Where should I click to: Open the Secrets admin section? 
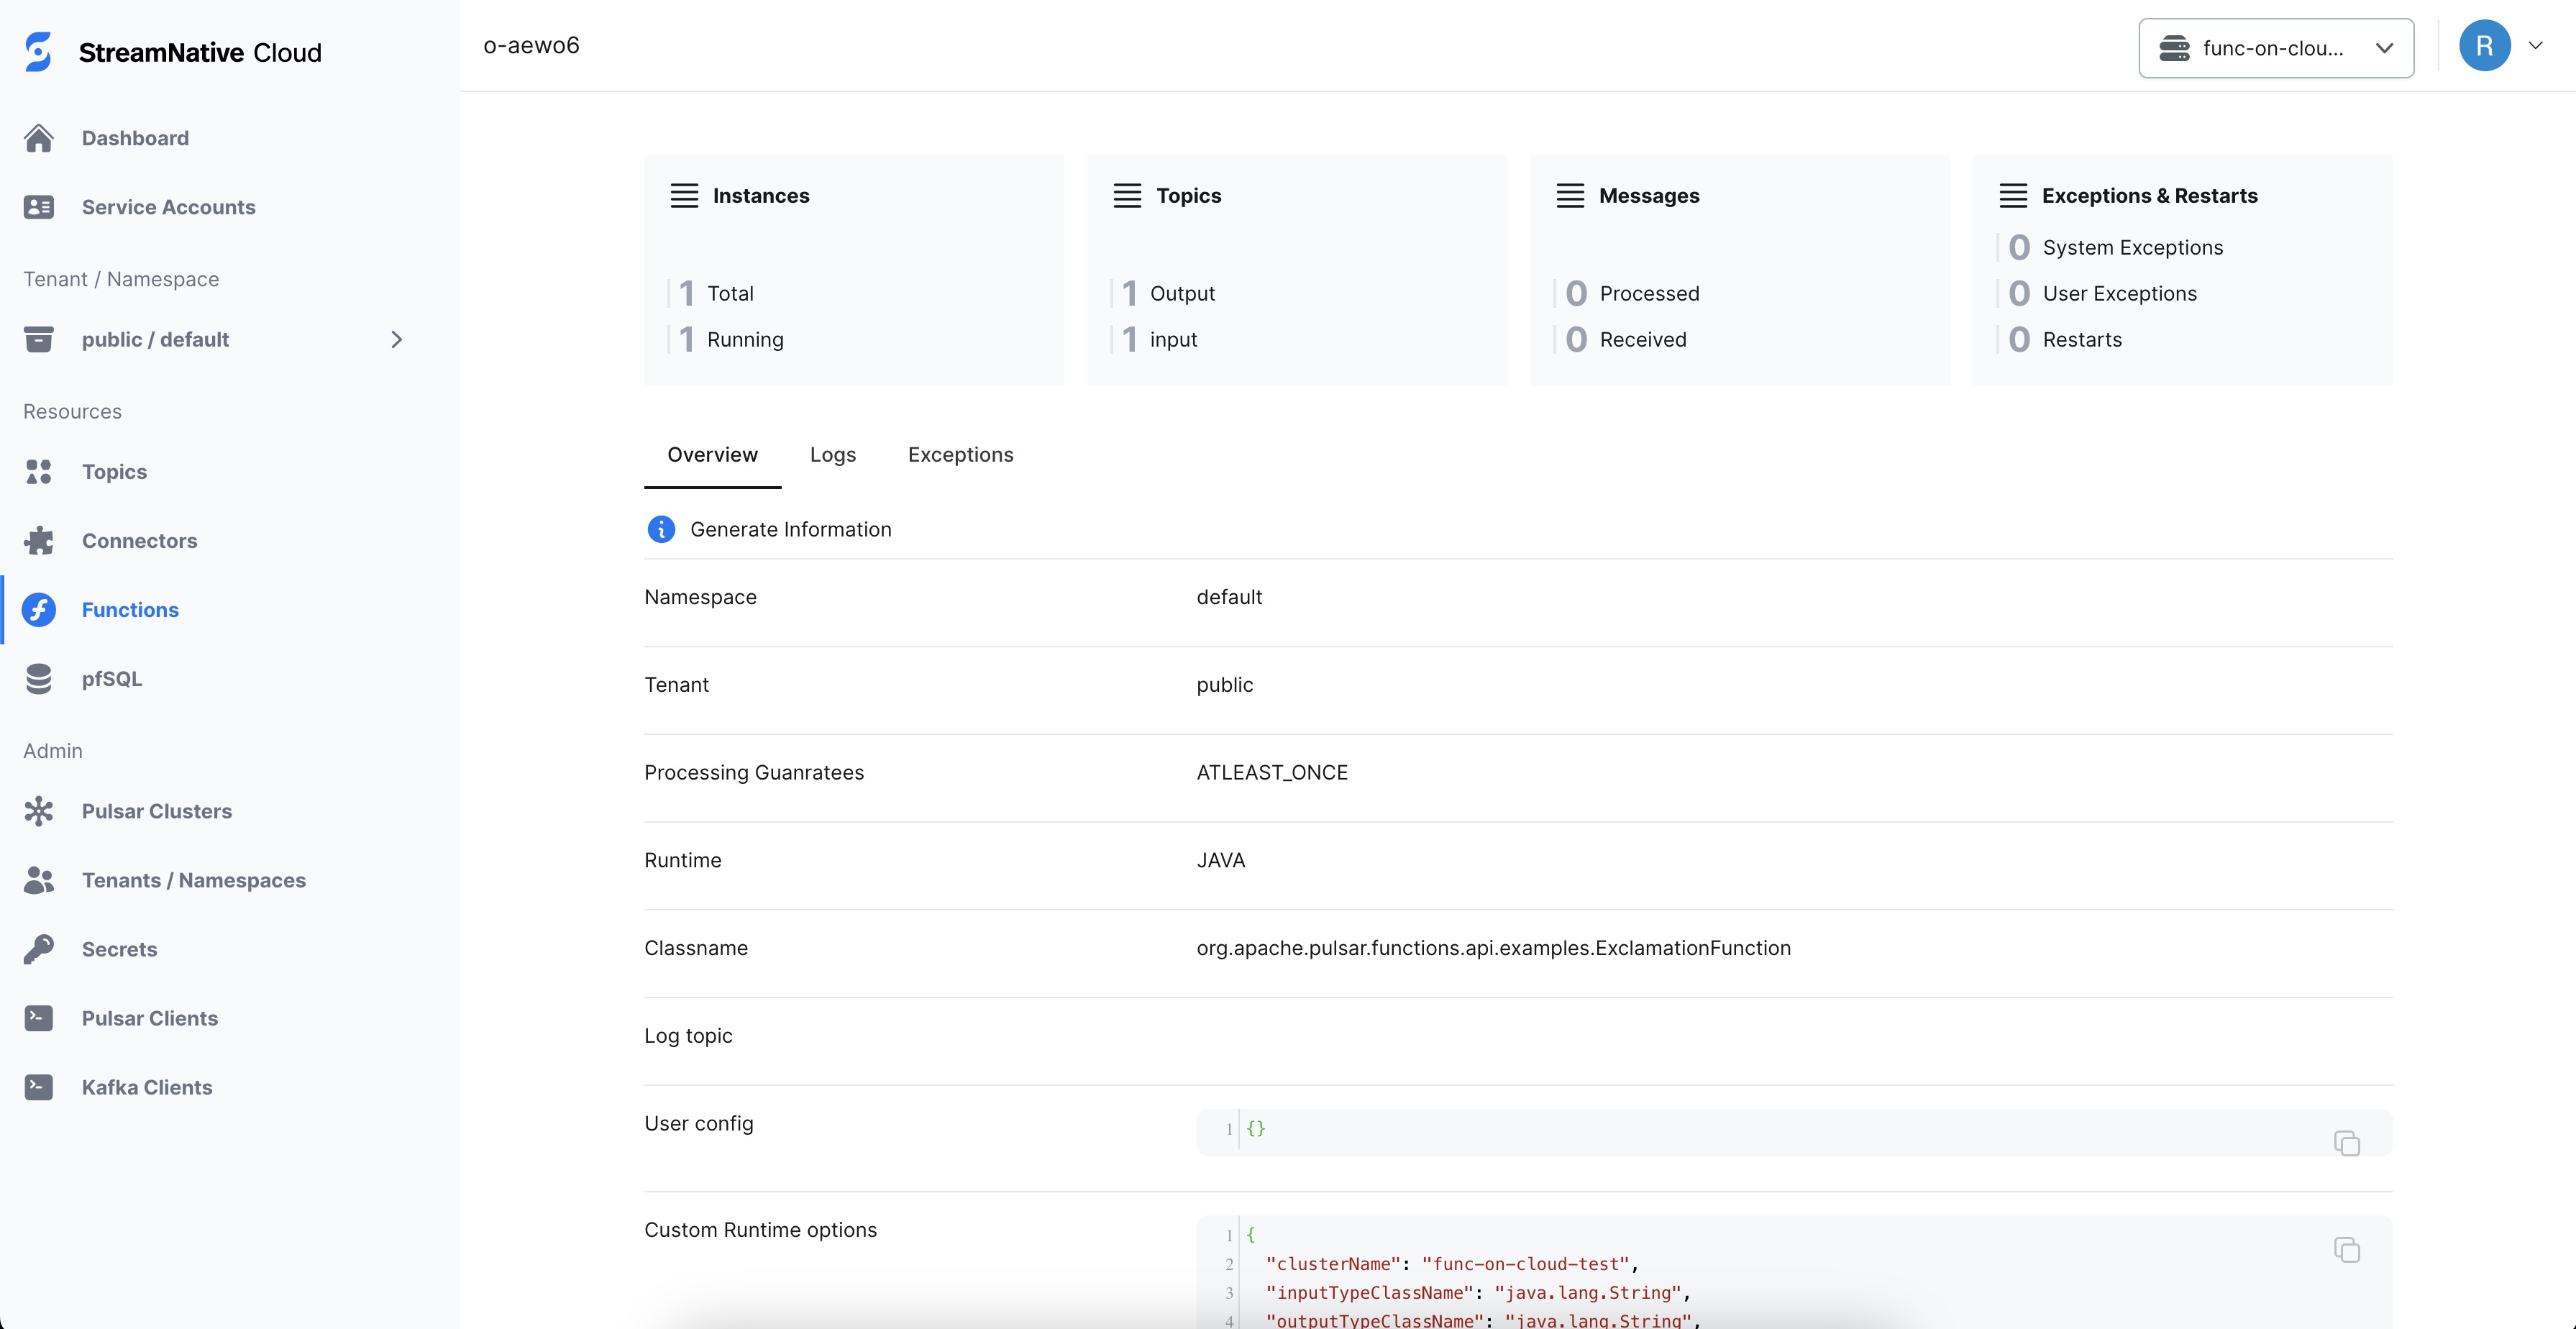point(119,949)
